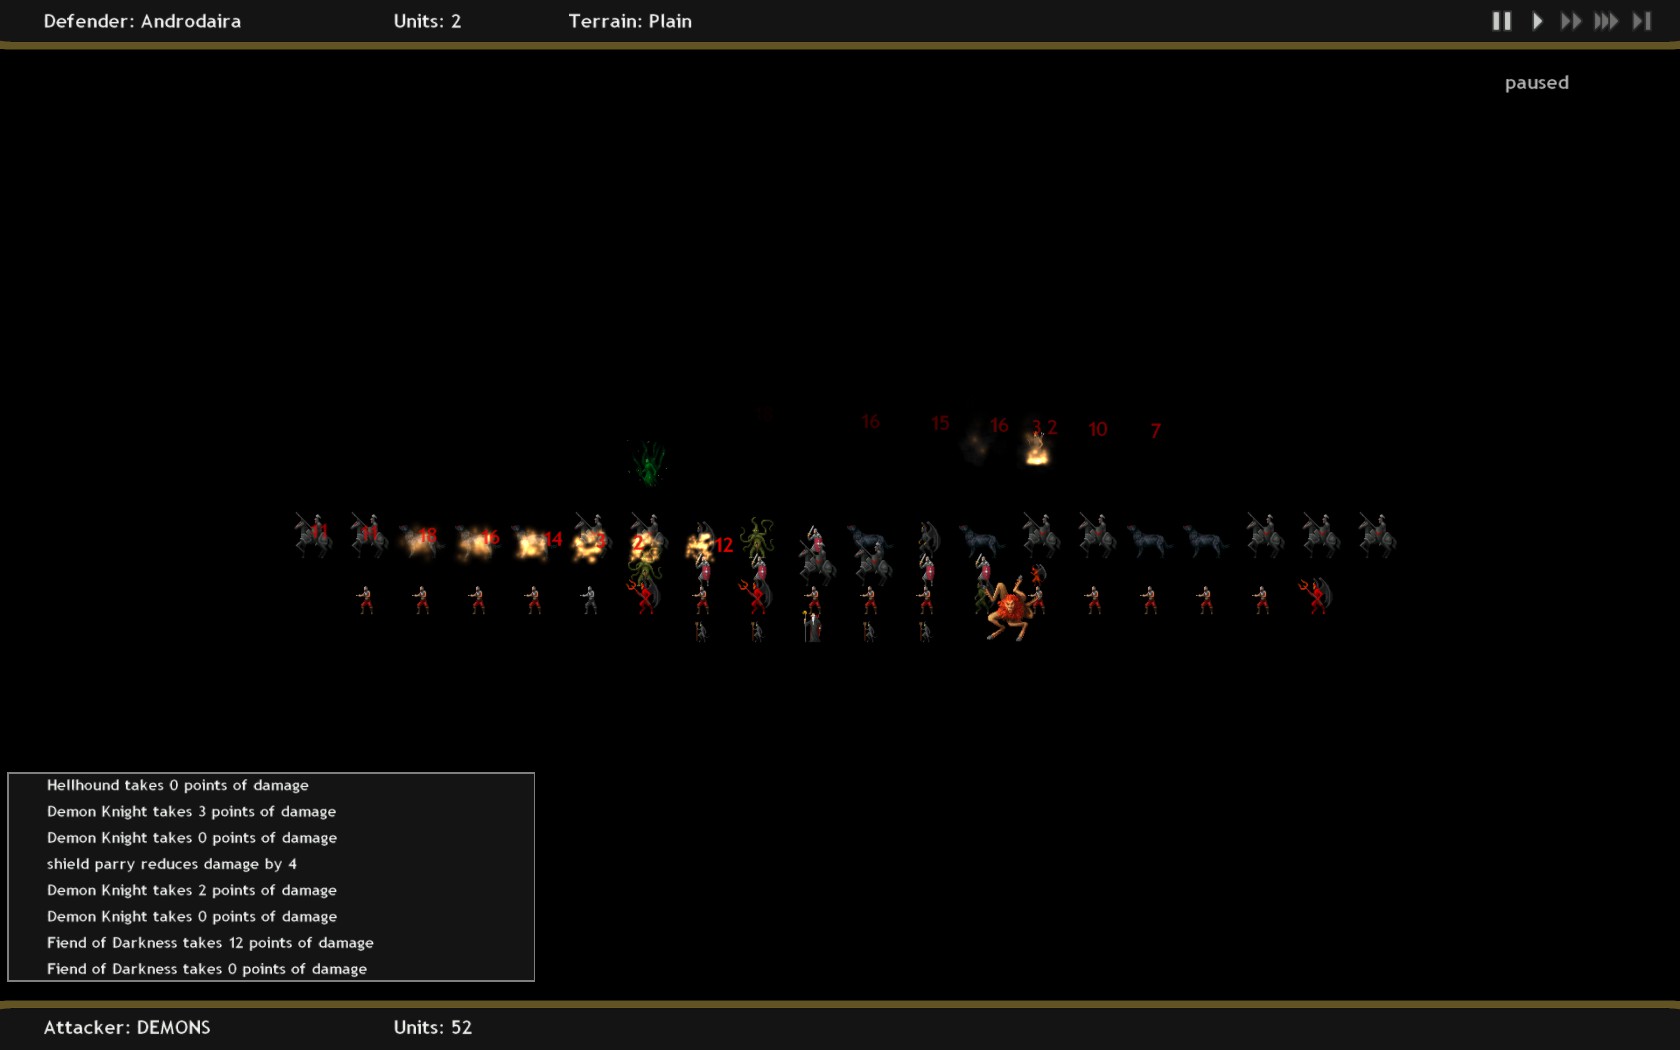This screenshot has width=1680, height=1050.
Task: Select "Fiend of Darkness takes 12 points" entry
Action: (210, 943)
